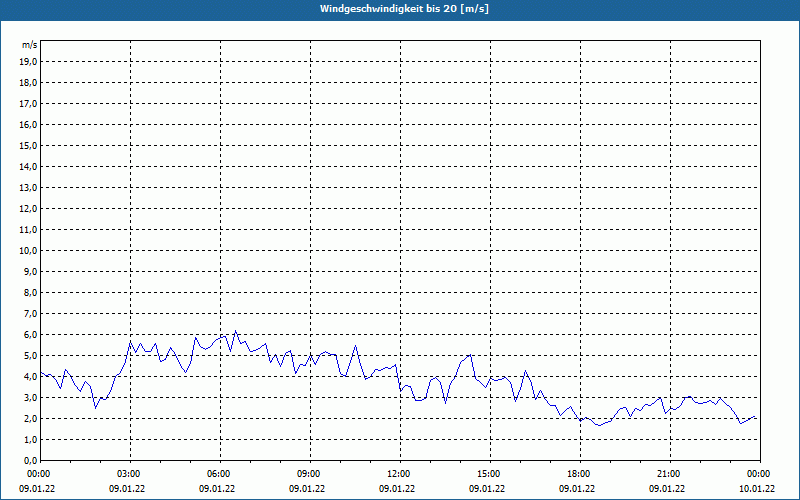Click the chart title 'Windgeschwindigkeit bis 20 [m/s]'
800x500 pixels.
click(x=404, y=9)
